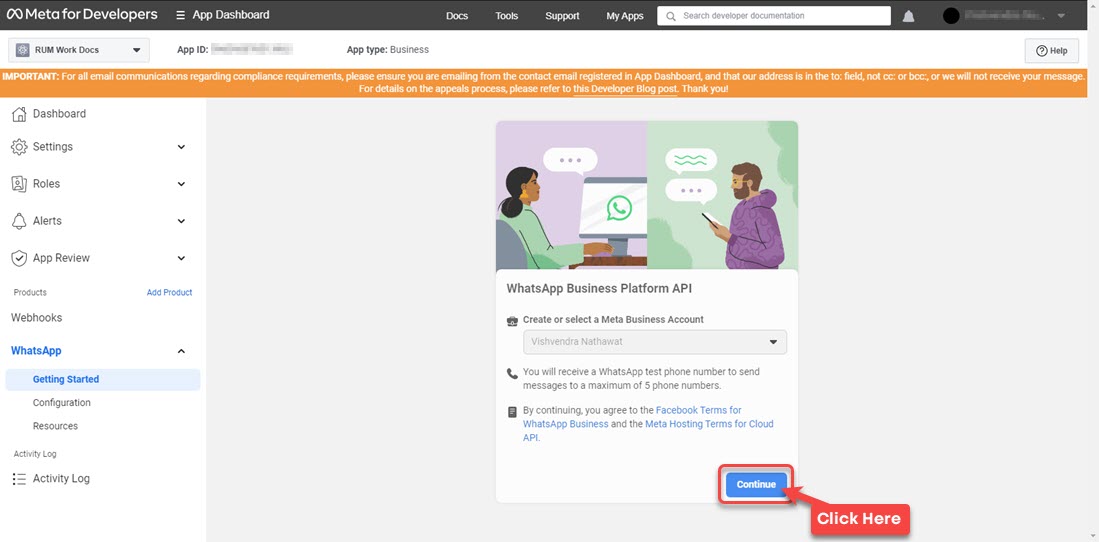Click the Dashboard home icon
This screenshot has width=1099, height=542.
pyautogui.click(x=20, y=114)
